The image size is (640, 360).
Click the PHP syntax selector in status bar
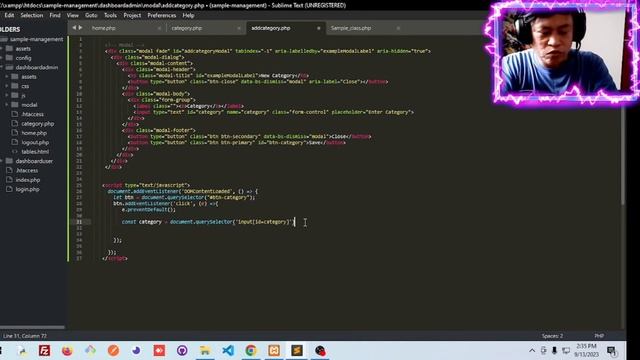[x=599, y=336]
